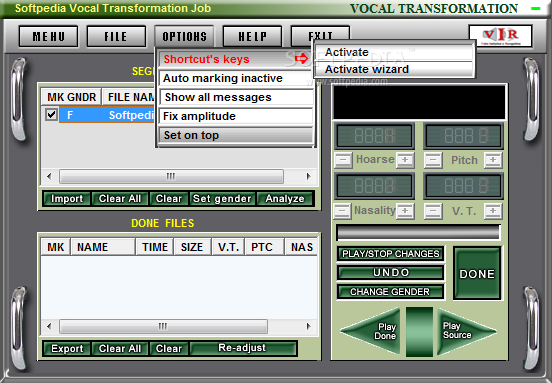Screen dimensions: 552x383
Task: Click TIME column header in Done Files
Action: click(155, 247)
